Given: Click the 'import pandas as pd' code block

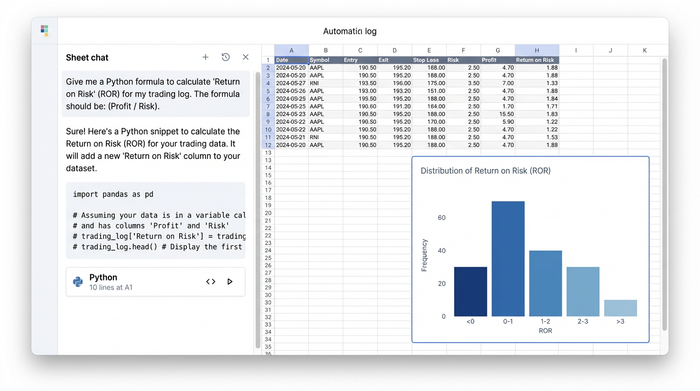Looking at the screenshot, I should 156,220.
